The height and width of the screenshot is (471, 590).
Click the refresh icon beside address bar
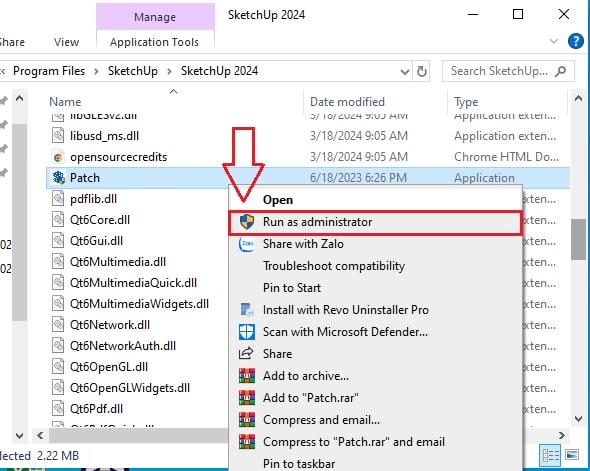(422, 71)
